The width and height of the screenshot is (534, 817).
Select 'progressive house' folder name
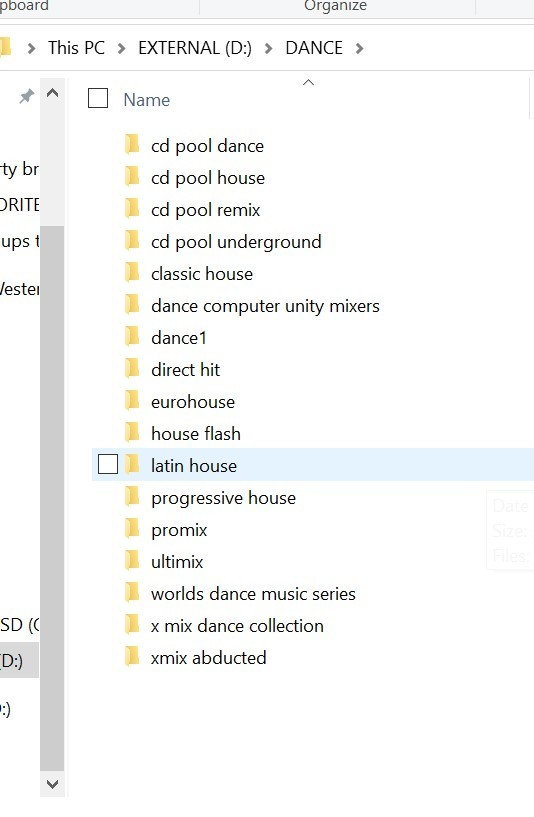point(223,498)
